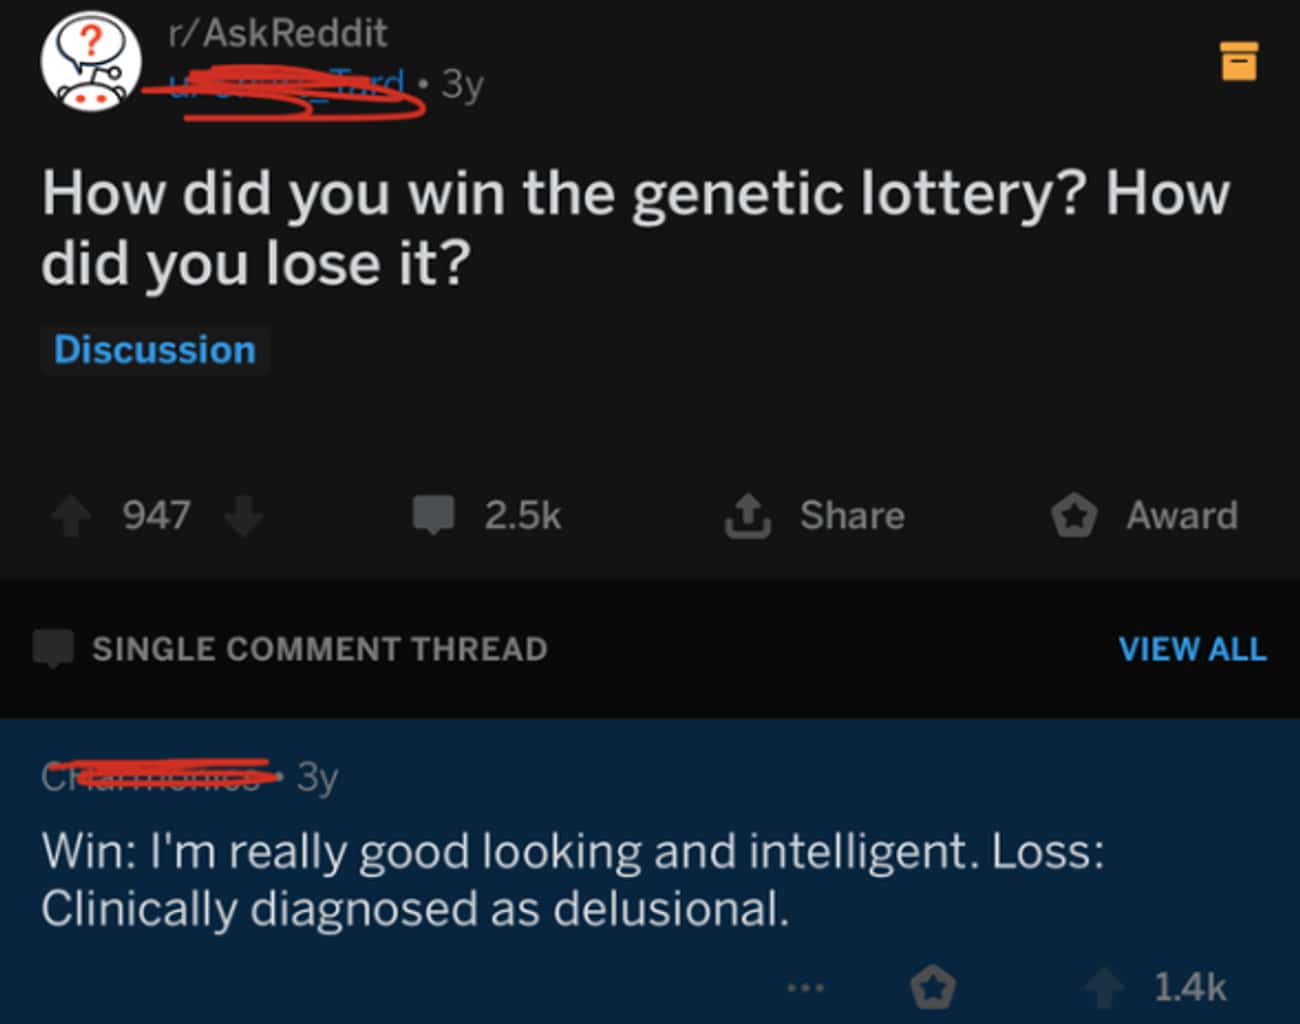
Task: Upvote the genetic lottery post
Action: click(x=71, y=517)
